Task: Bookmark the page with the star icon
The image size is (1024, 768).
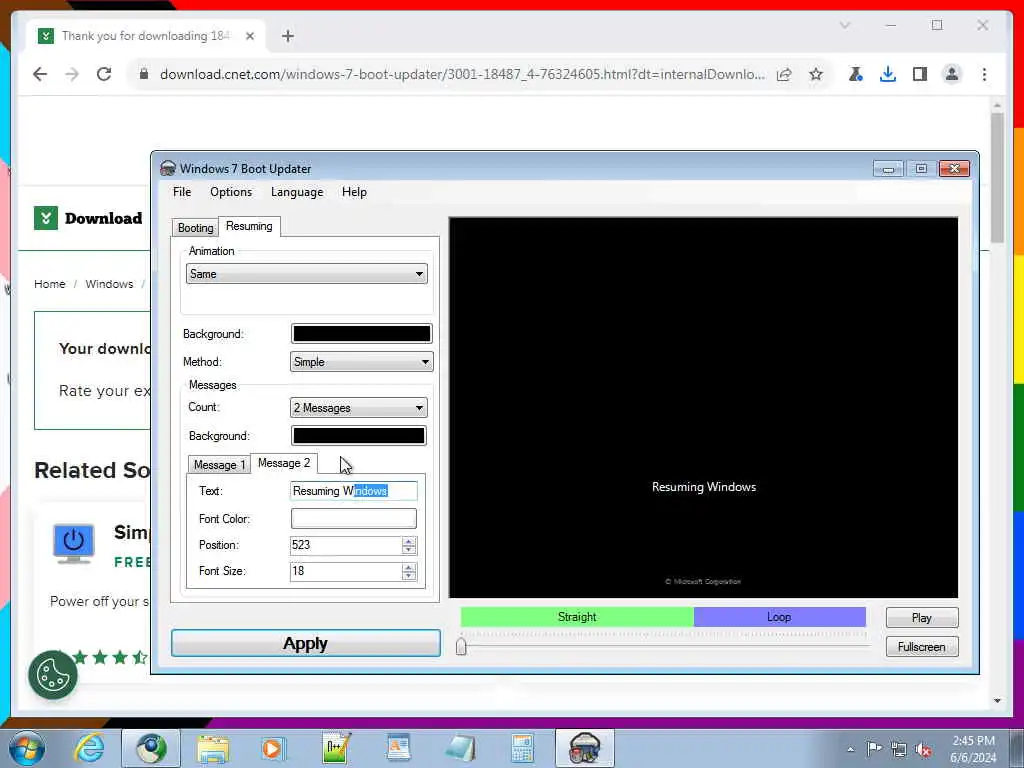Action: click(816, 74)
